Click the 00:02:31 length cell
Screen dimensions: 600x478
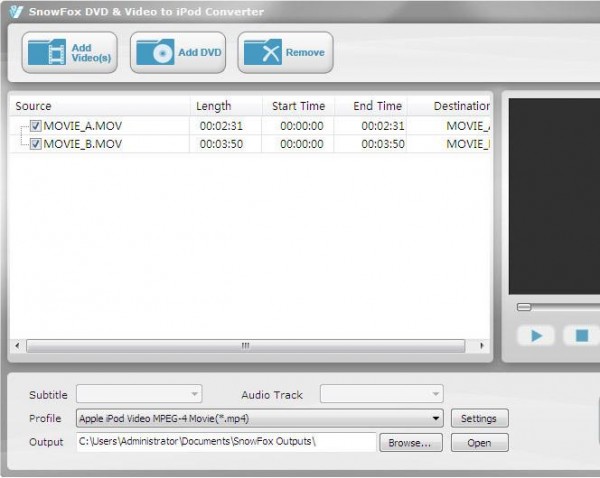[221, 126]
